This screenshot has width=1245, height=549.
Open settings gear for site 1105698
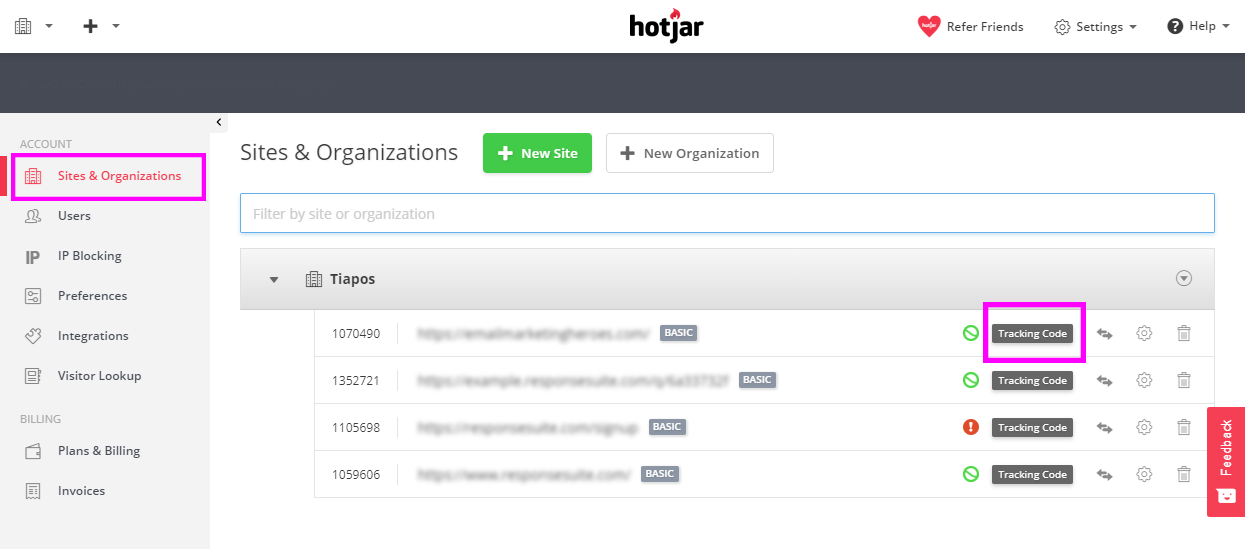click(1144, 427)
